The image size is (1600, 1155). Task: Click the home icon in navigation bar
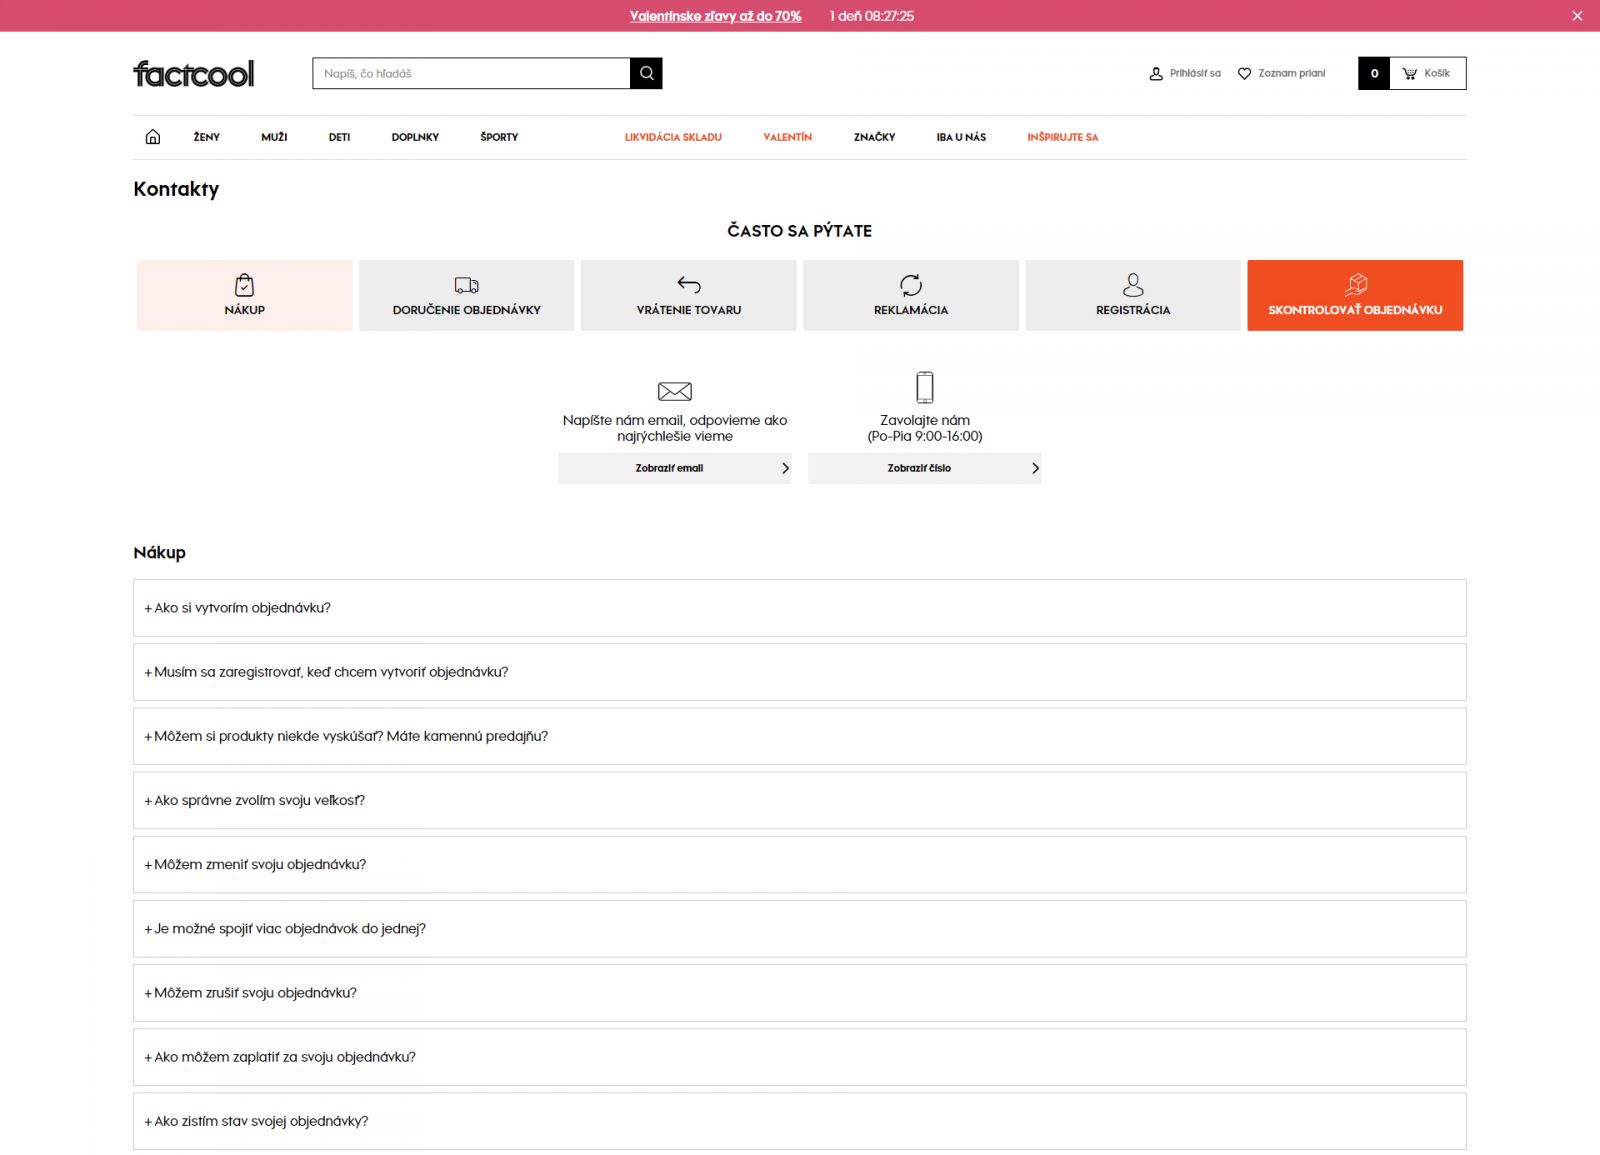coord(152,137)
